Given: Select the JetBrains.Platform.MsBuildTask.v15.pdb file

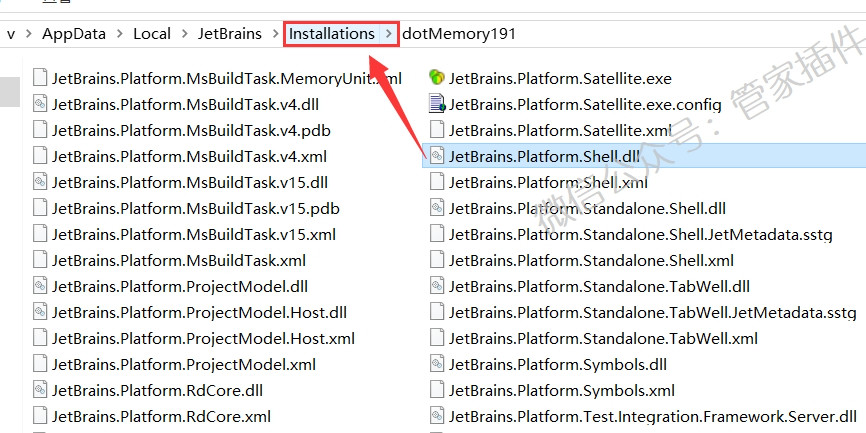Looking at the screenshot, I should click(x=196, y=209).
